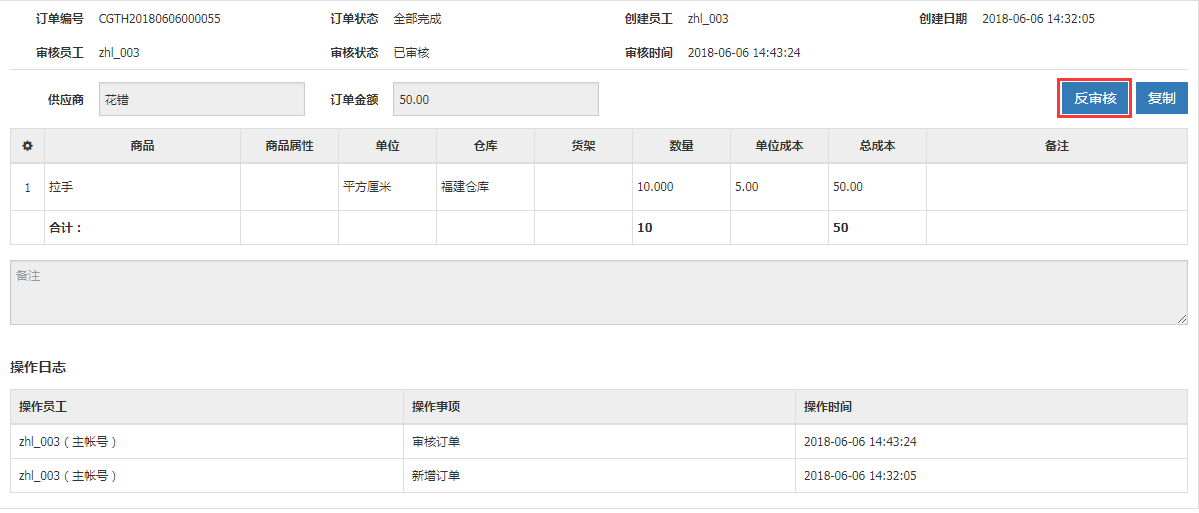Click the gear icon in table header
This screenshot has height=513, width=1199.
27,145
